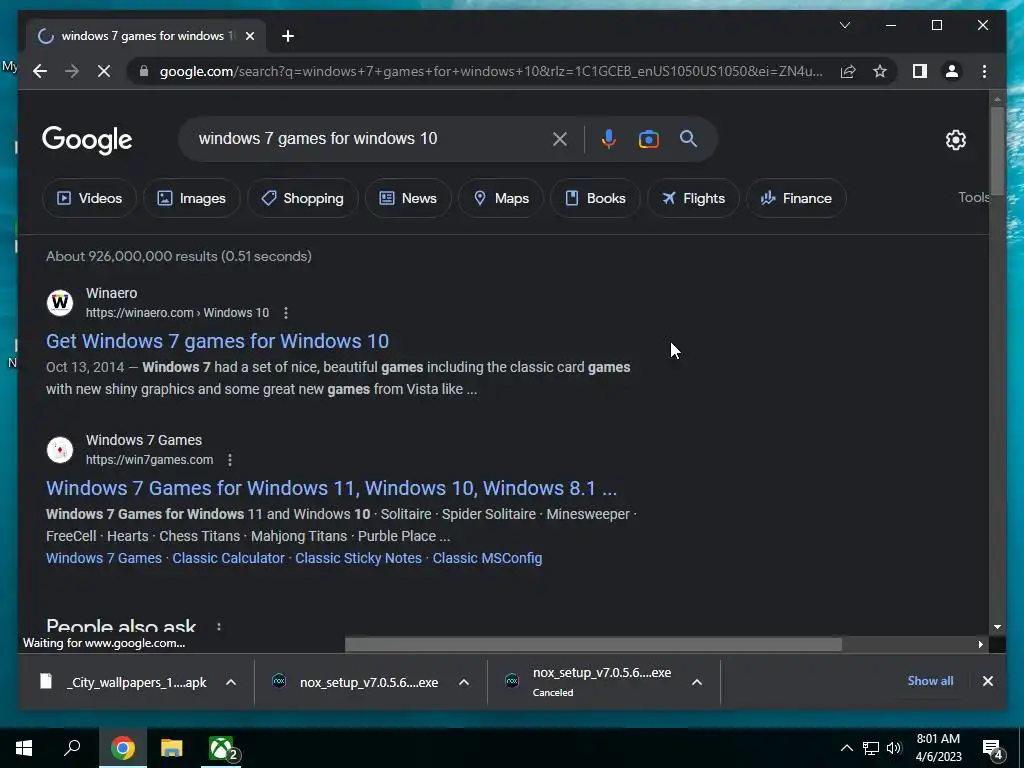Bookmark this page with the star icon
Viewport: 1024px width, 768px height.
pyautogui.click(x=880, y=71)
